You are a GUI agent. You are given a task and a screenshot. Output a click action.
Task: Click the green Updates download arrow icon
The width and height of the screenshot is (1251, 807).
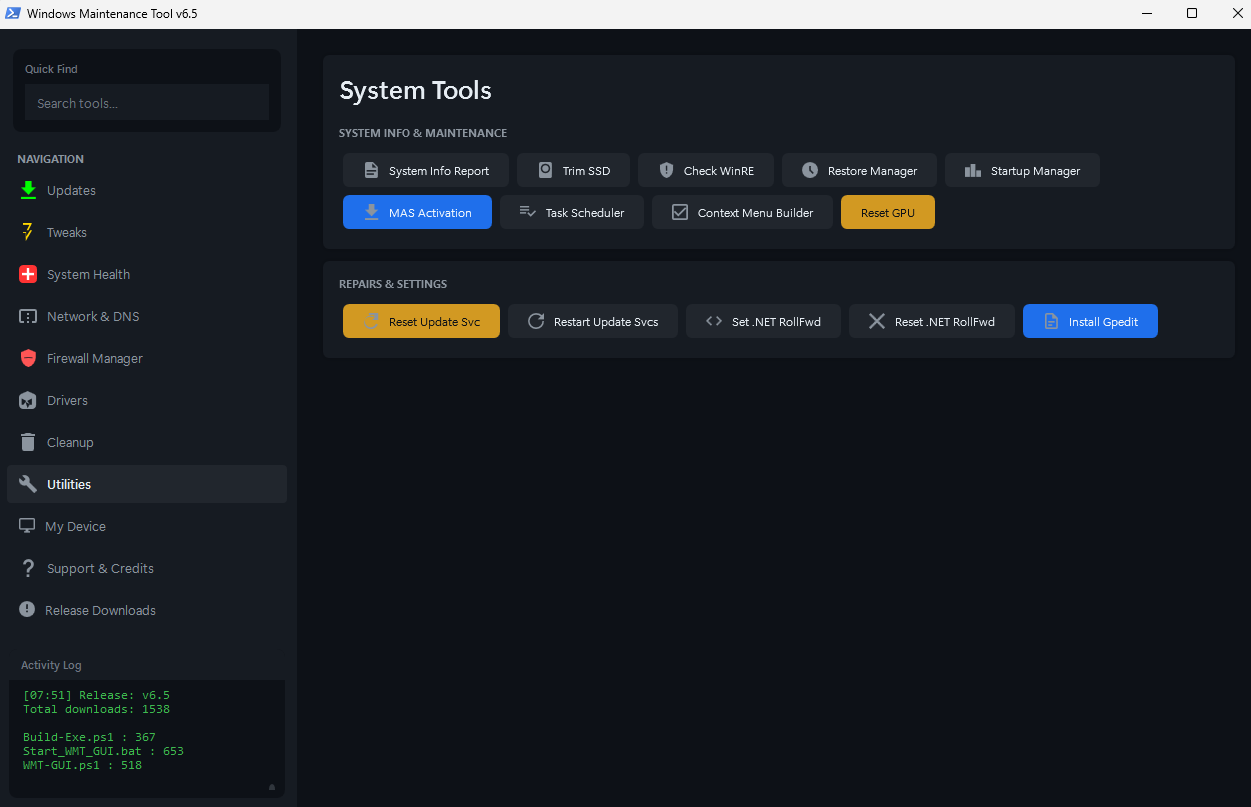(x=28, y=190)
